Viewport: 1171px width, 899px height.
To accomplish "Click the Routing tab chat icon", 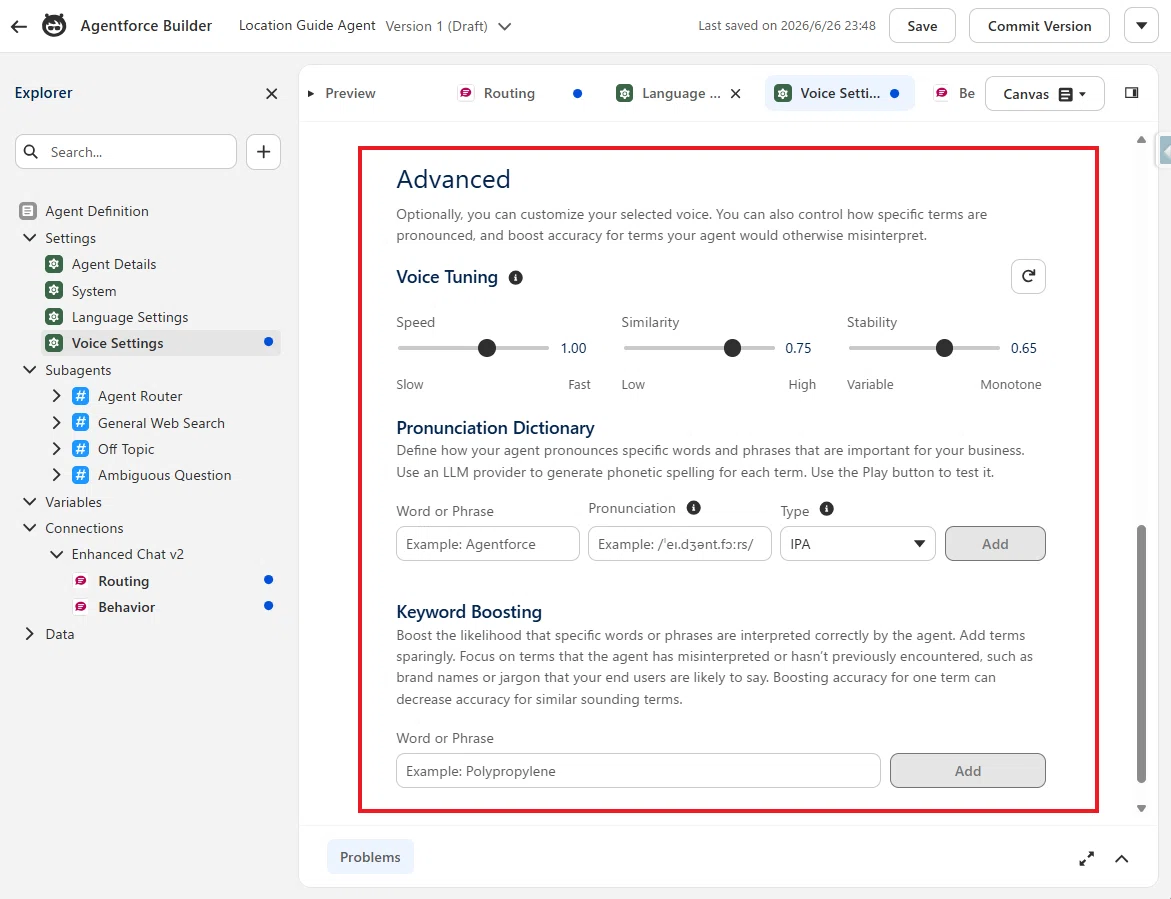I will click(466, 93).
